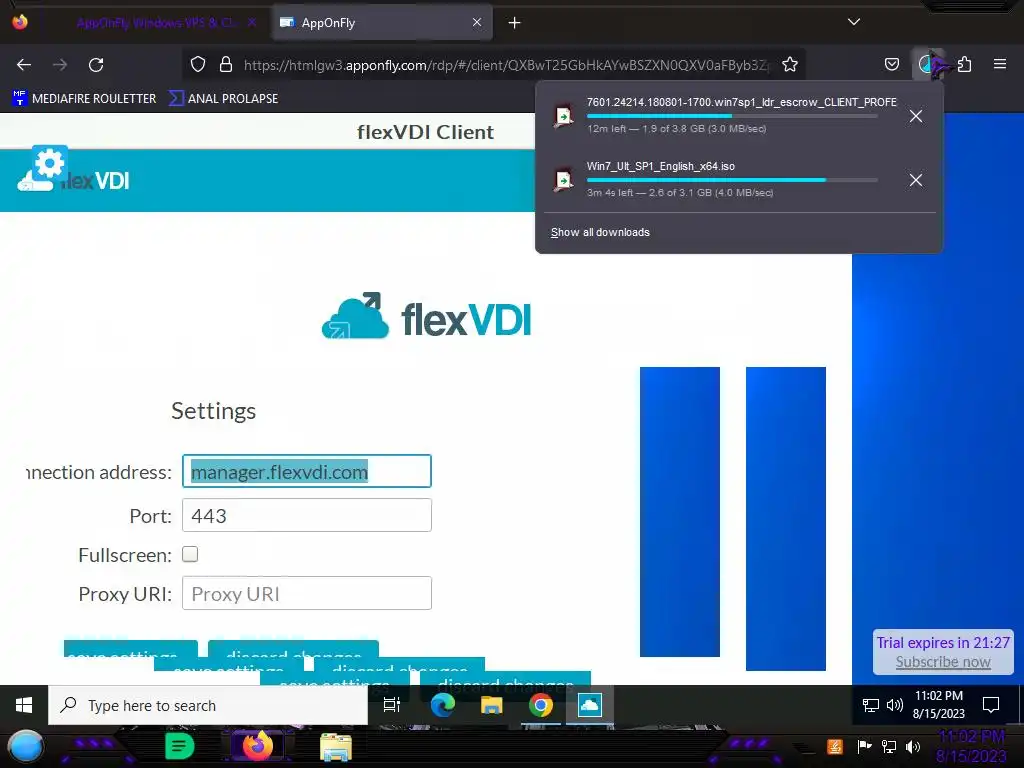The height and width of the screenshot is (768, 1024).
Task: Select Firefox on host taskbar
Action: coord(257,746)
